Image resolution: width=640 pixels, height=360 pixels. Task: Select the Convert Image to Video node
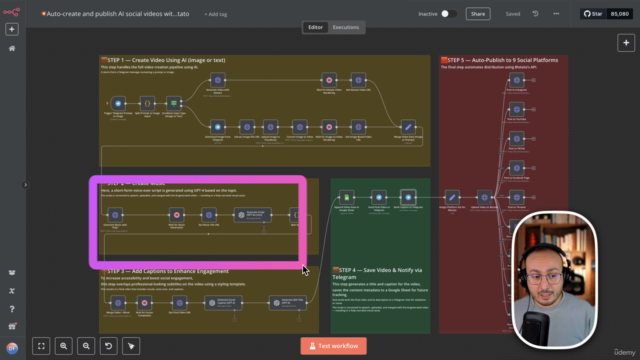[x=300, y=127]
